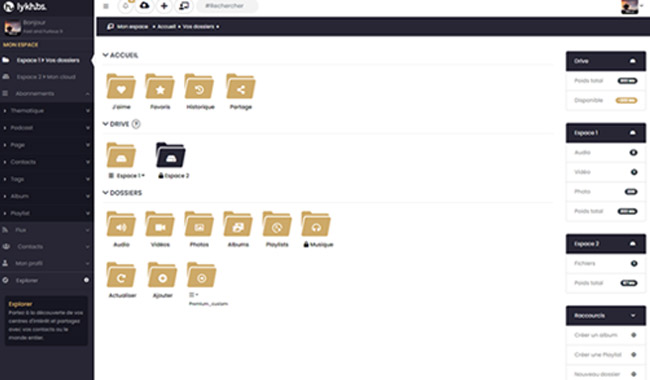This screenshot has height=380, width=650.
Task: Click the chat bubbles icon in top toolbar
Action: click(184, 6)
